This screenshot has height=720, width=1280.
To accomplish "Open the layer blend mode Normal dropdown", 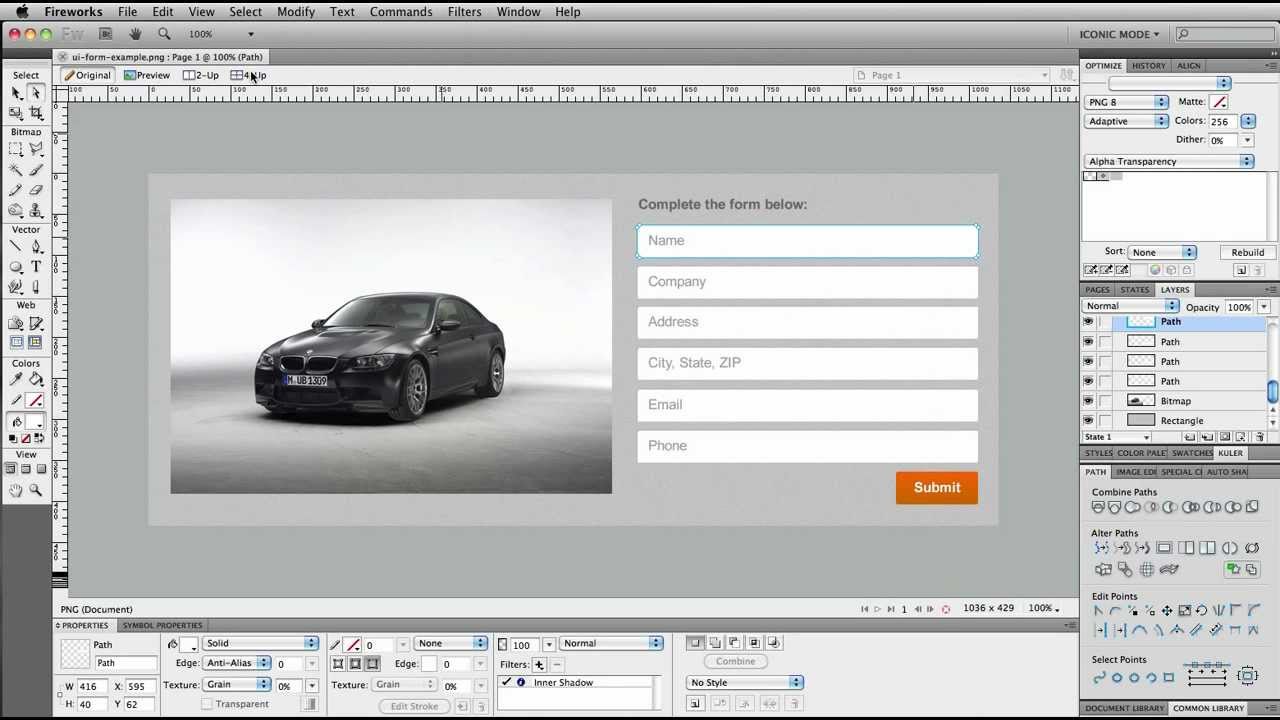I will click(x=1132, y=306).
